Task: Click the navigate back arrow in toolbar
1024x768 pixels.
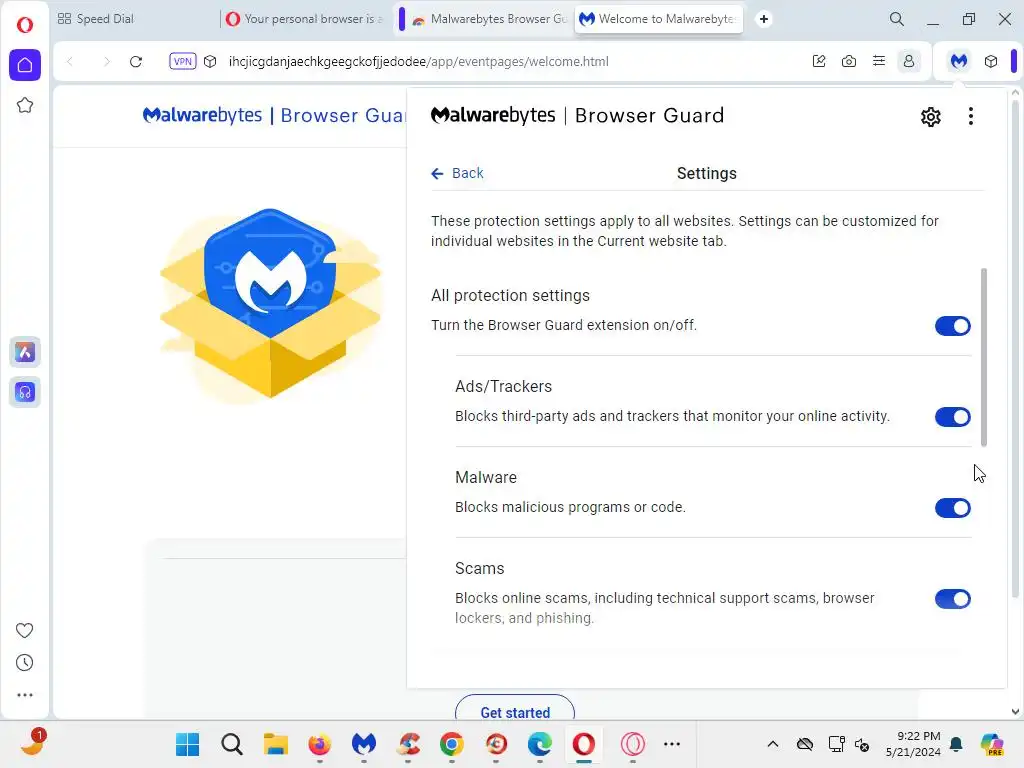Action: pyautogui.click(x=70, y=61)
